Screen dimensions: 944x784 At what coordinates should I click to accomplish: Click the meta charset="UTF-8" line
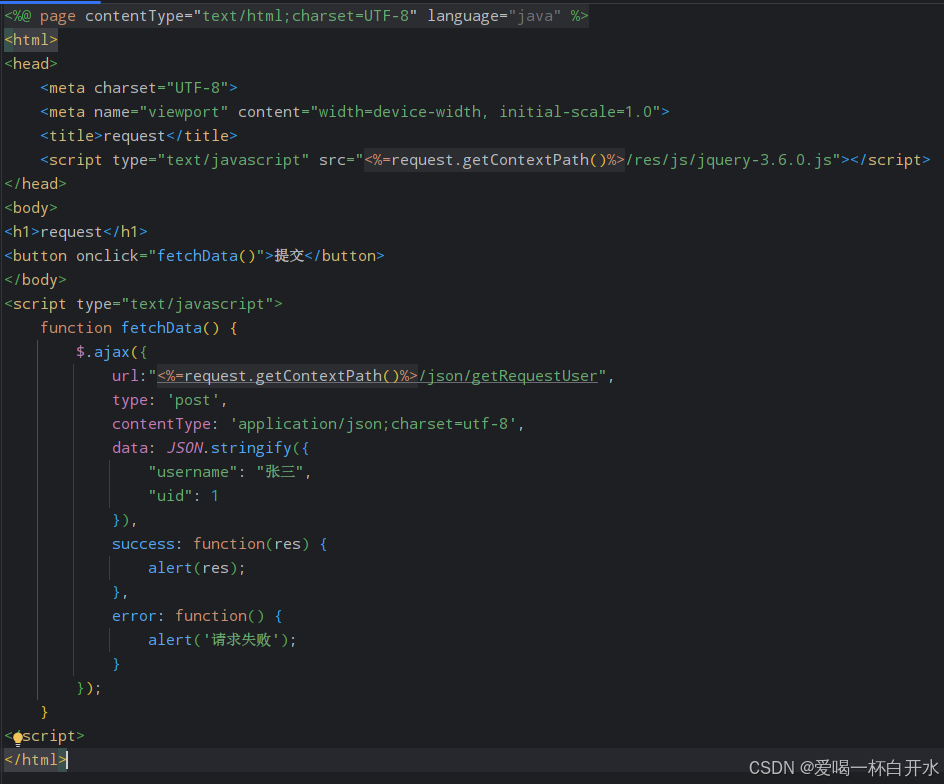click(138, 88)
